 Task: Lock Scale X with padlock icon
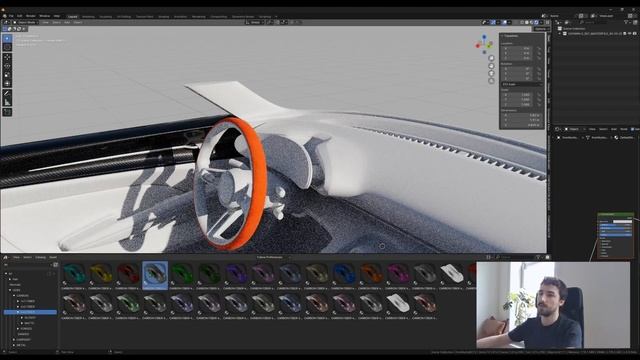pos(539,94)
